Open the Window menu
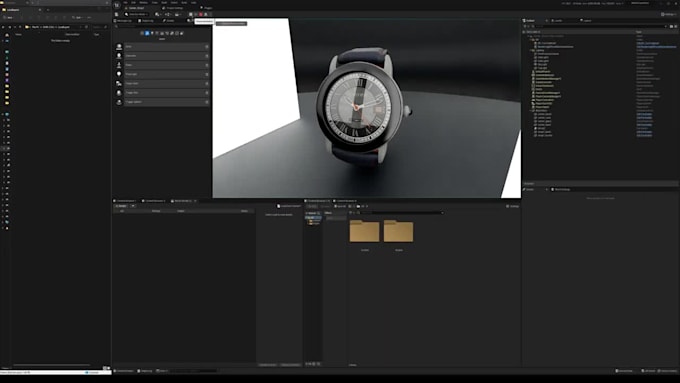 (x=143, y=3)
